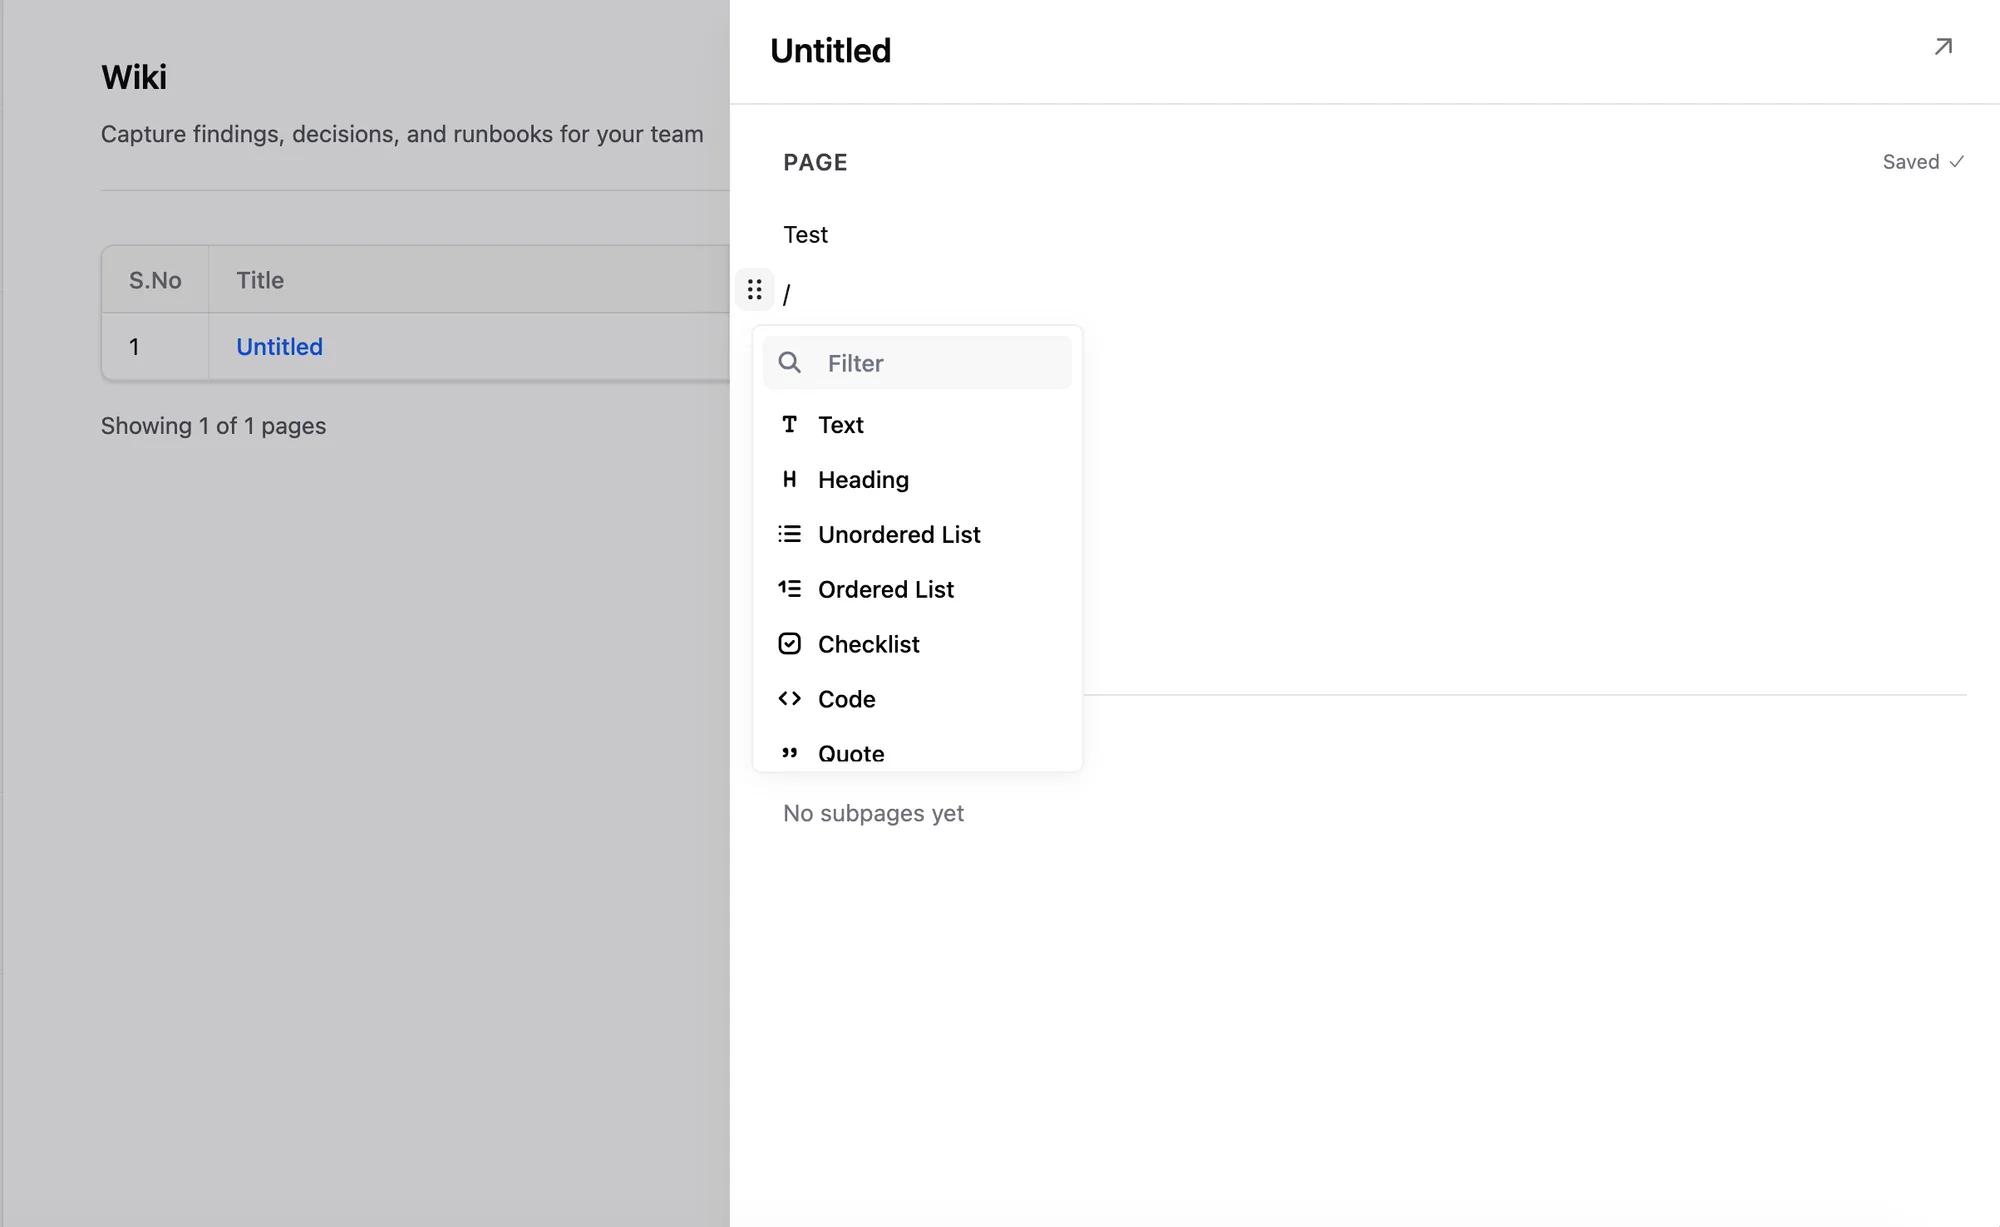Click the Untitled page title heading

coord(830,51)
